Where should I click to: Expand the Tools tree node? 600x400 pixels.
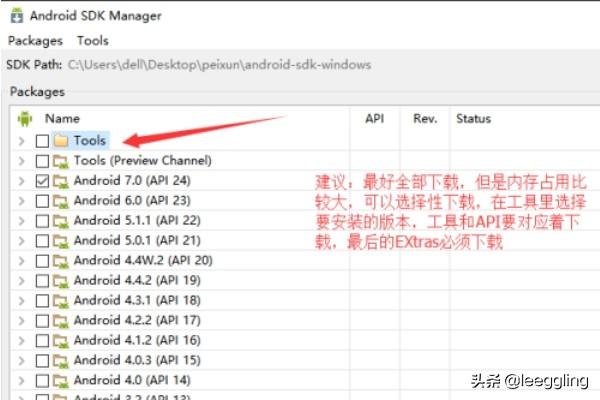(21, 141)
